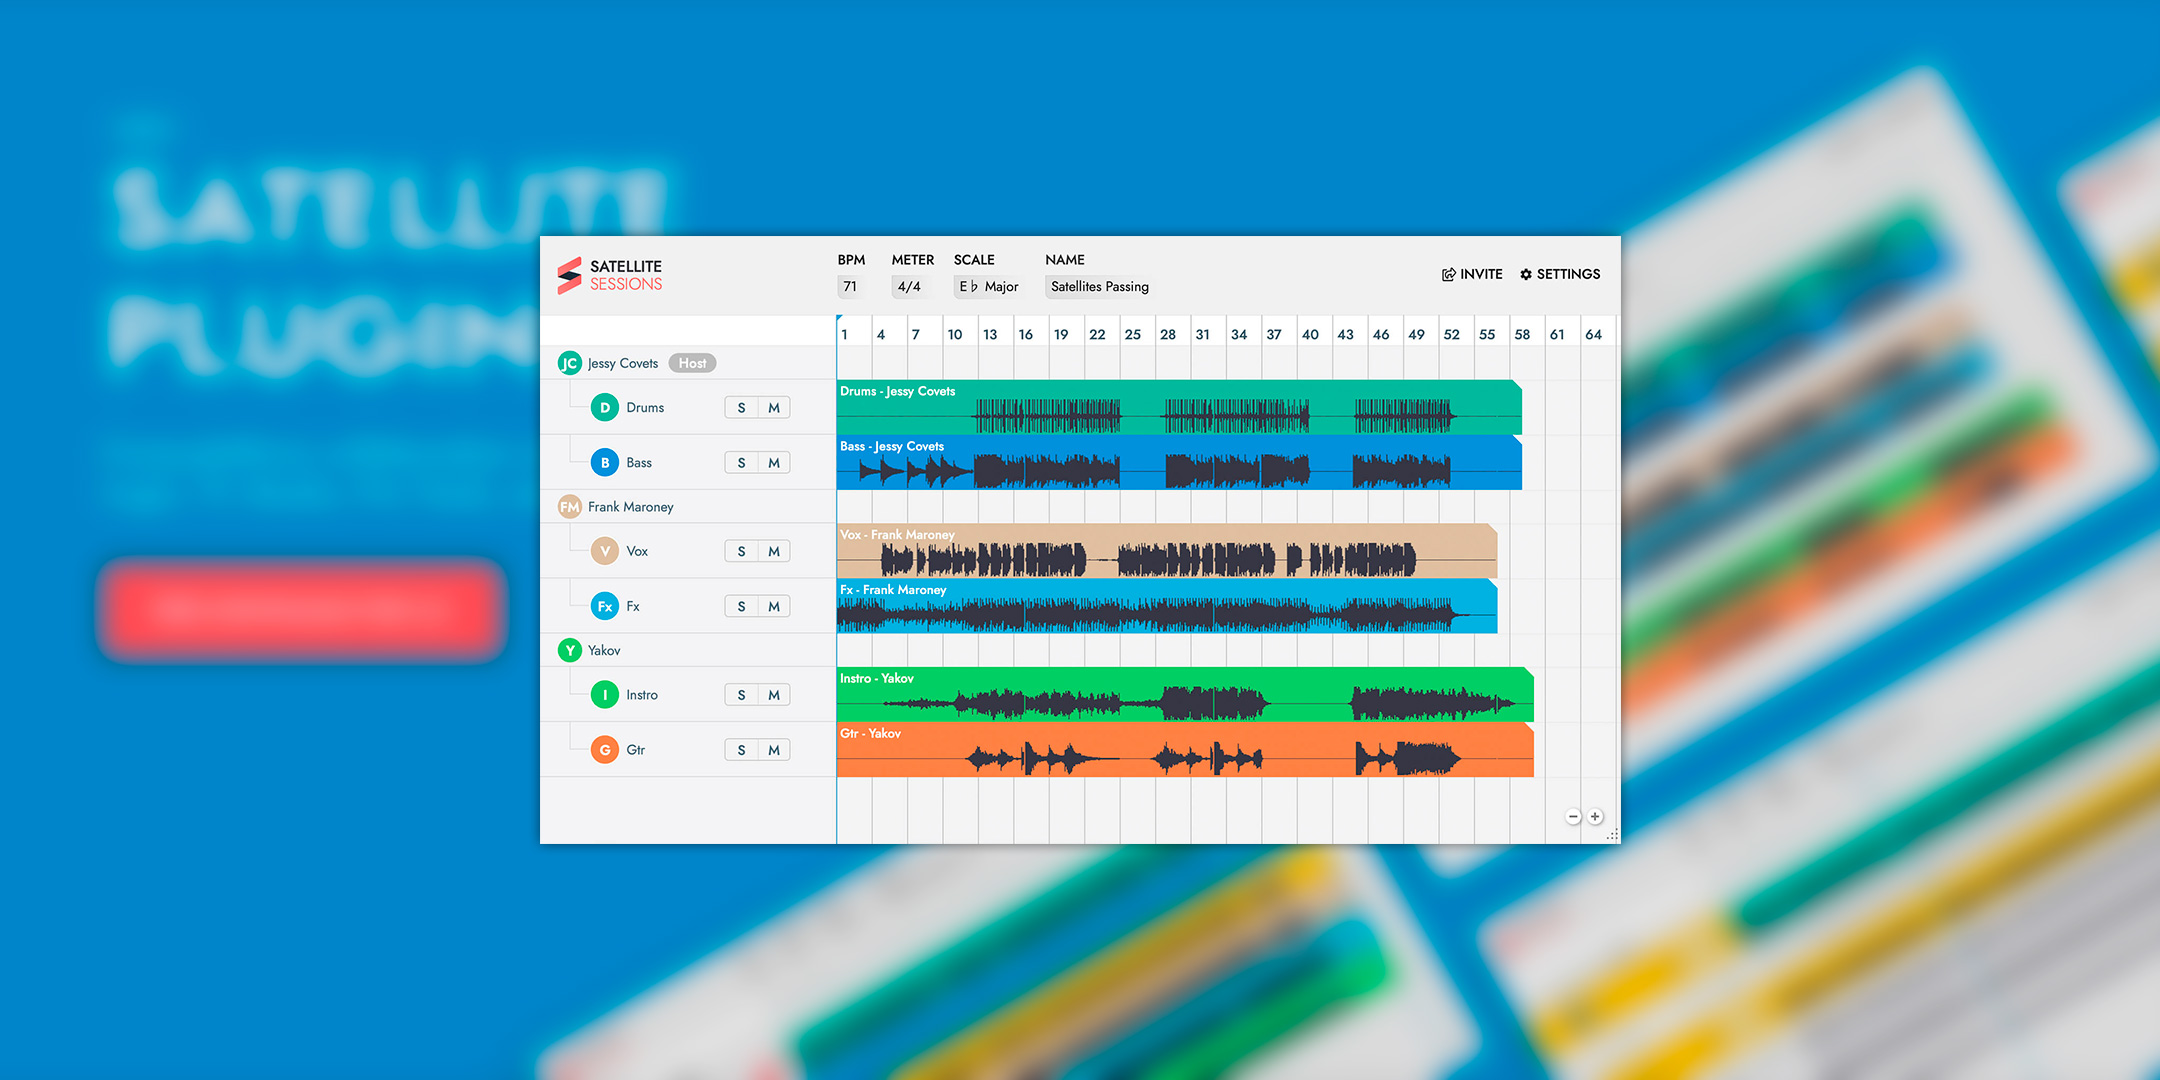Viewport: 2160px width, 1080px height.
Task: Mute the Fx track
Action: (774, 606)
